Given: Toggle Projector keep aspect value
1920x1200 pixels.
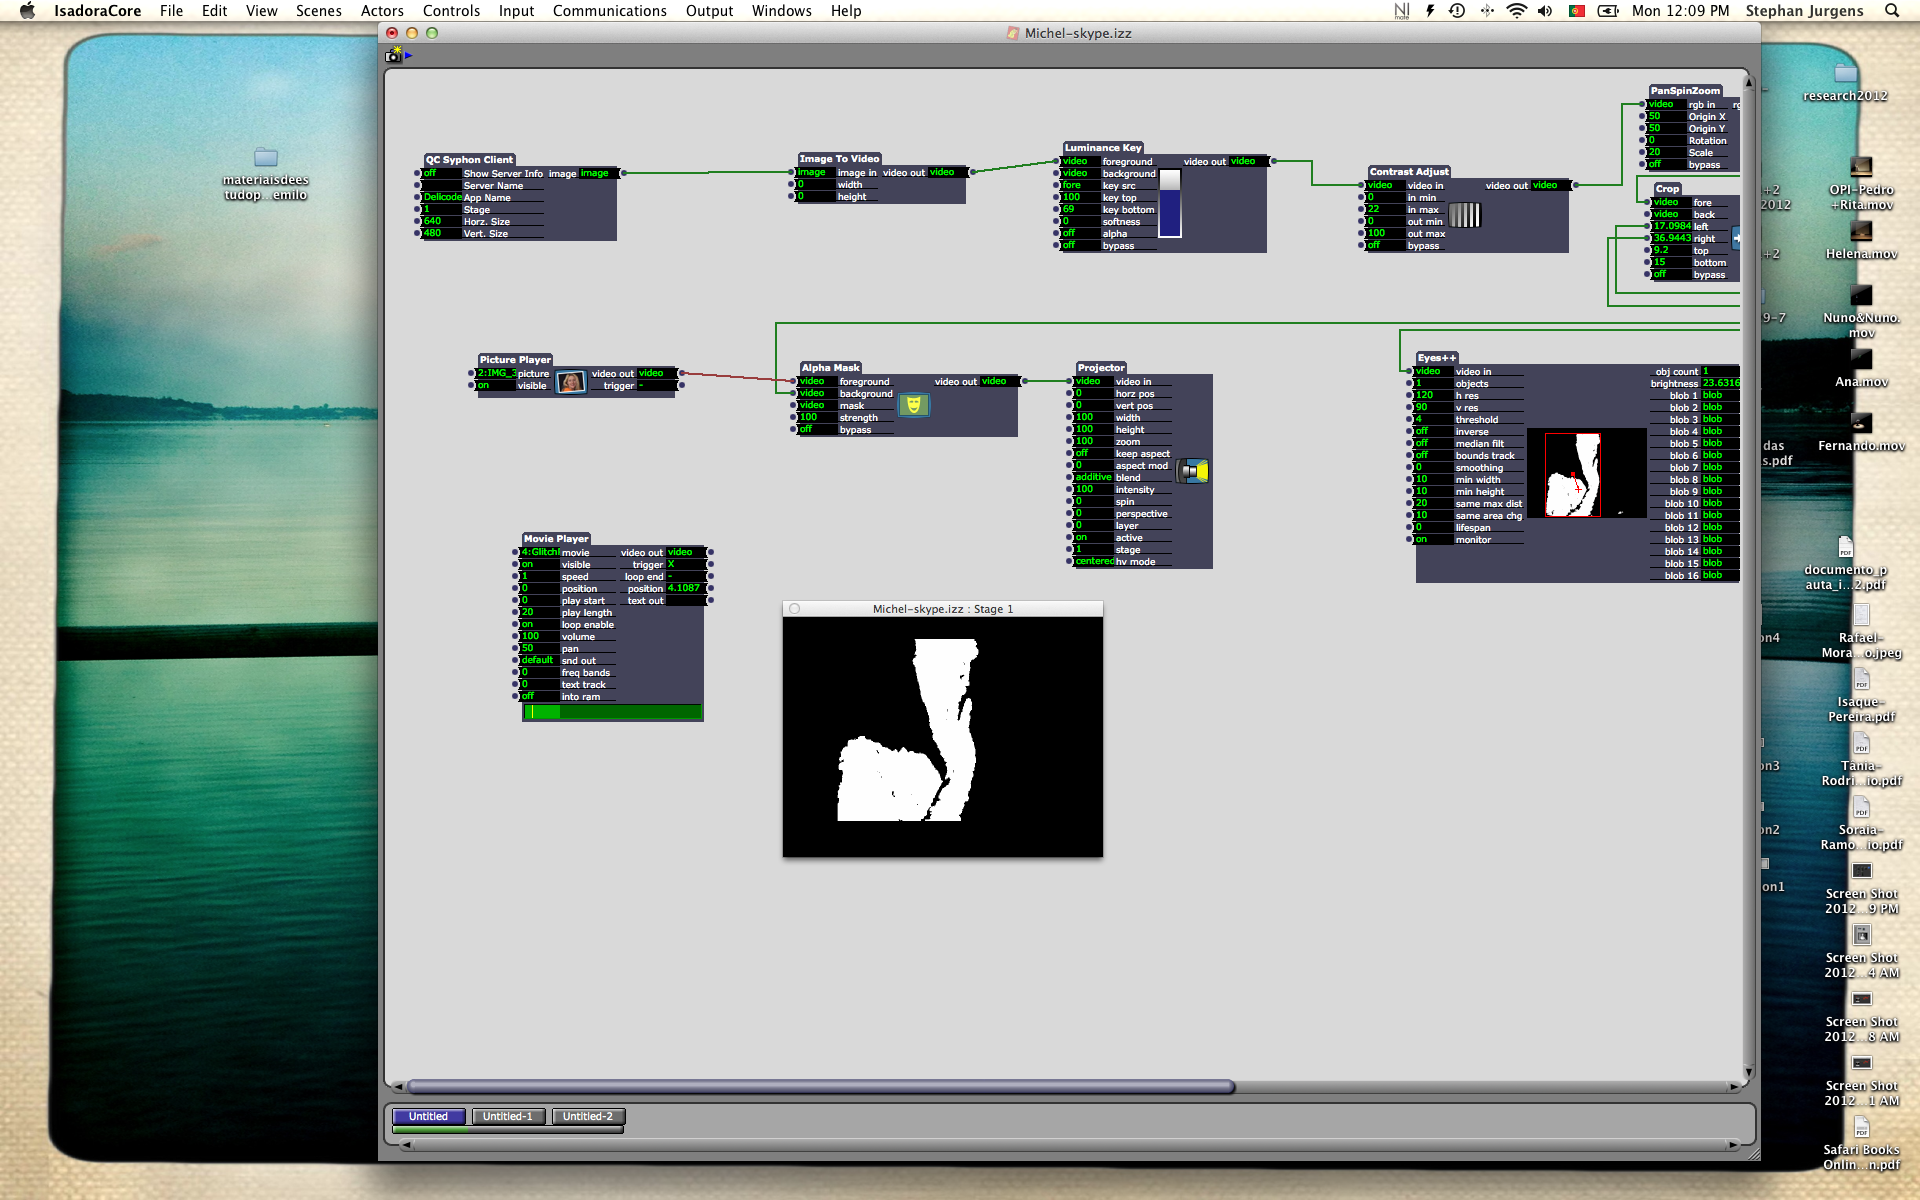Looking at the screenshot, I should 1093,453.
